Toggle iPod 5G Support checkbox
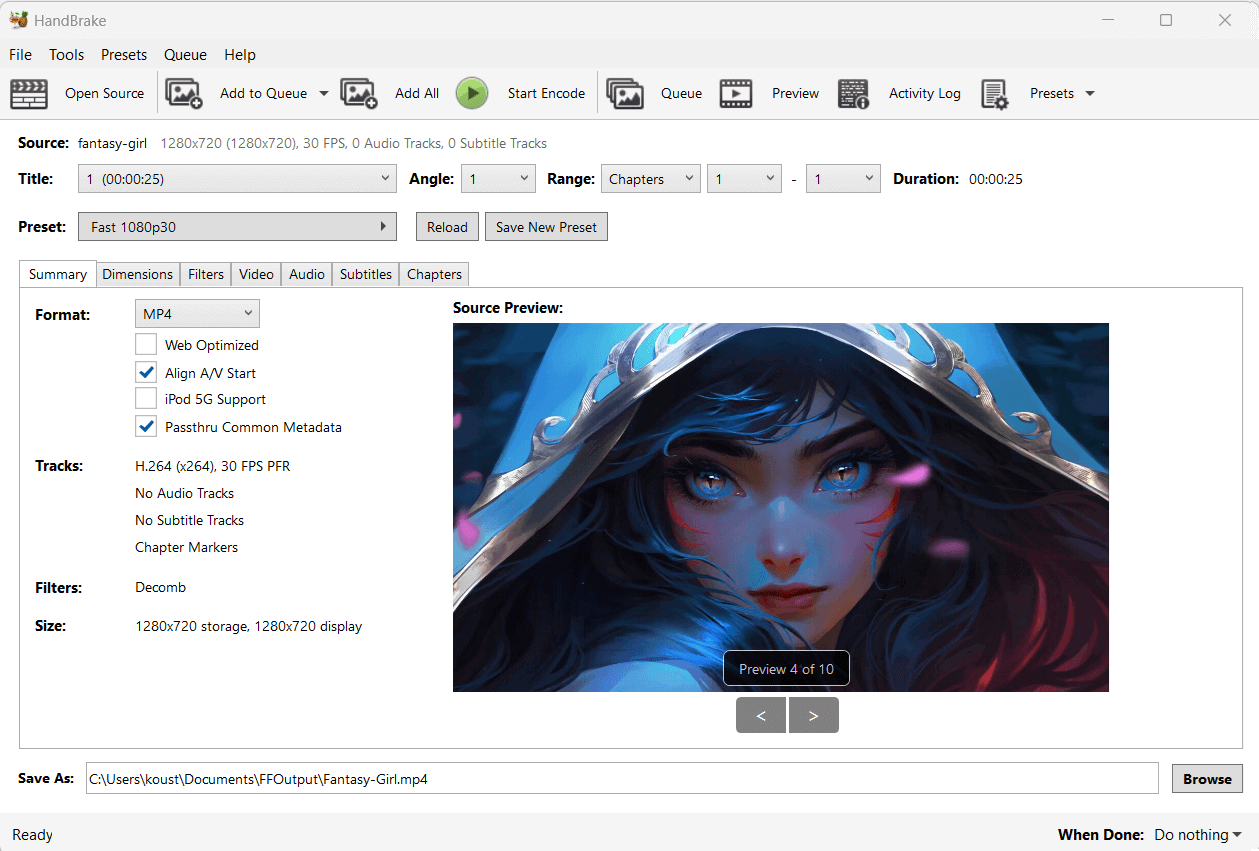The image size is (1259, 851). [146, 399]
